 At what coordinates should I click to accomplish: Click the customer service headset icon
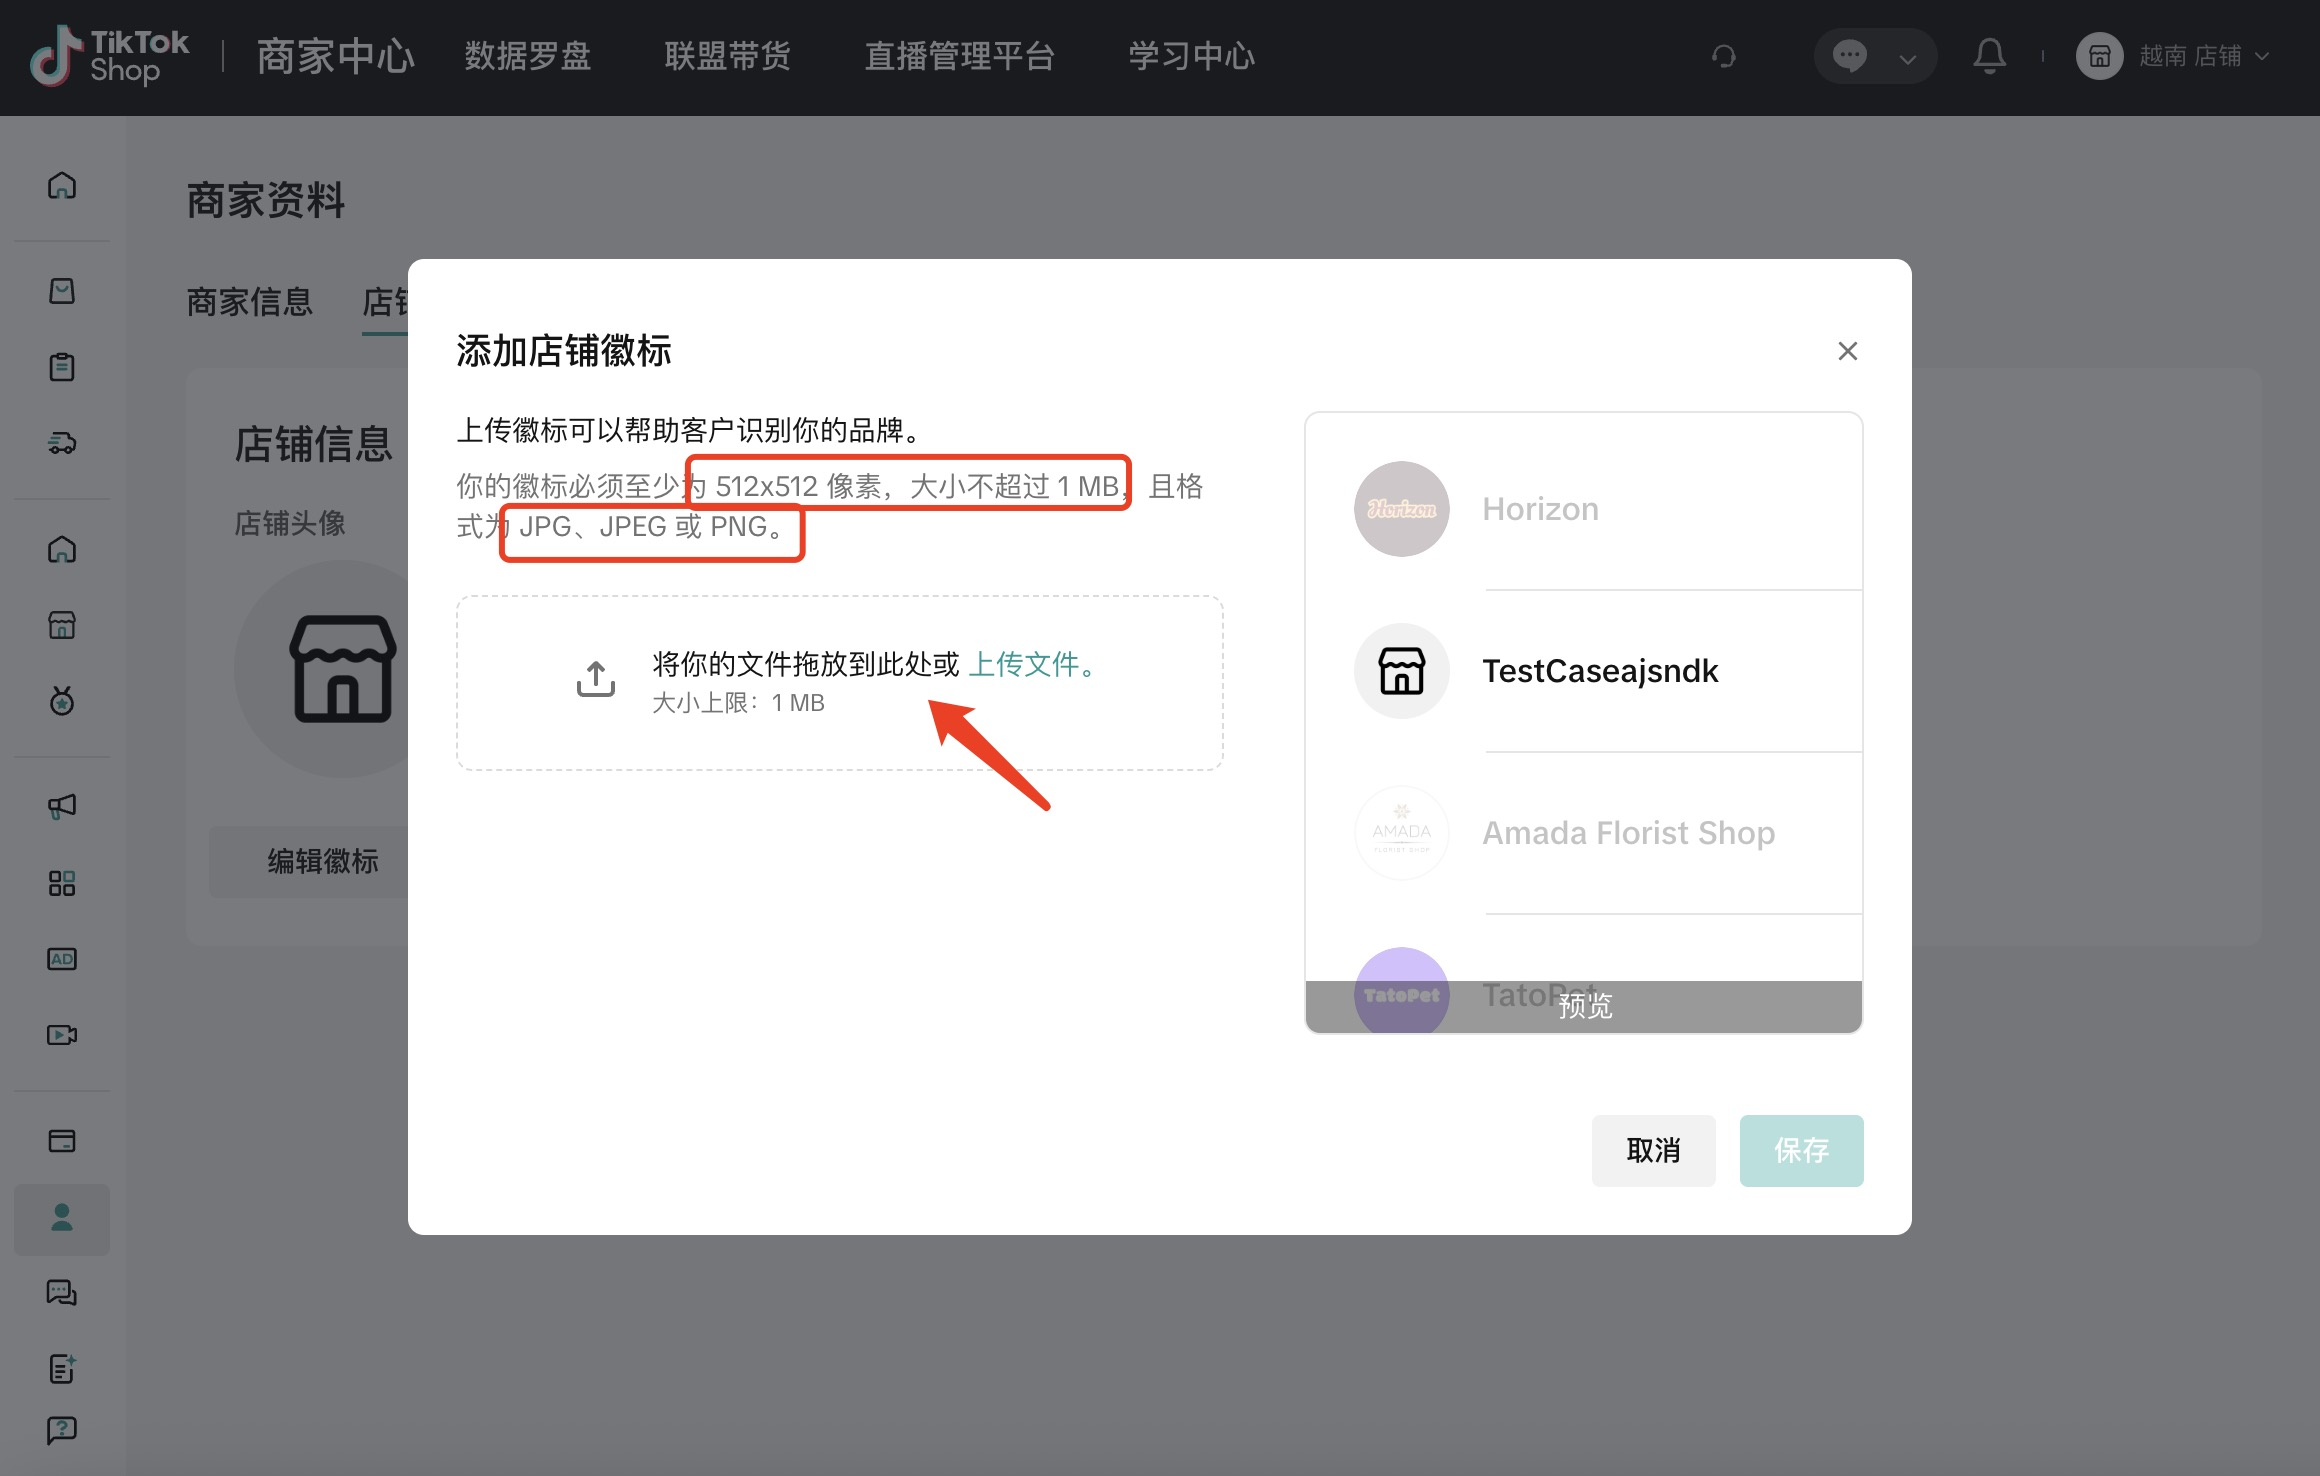click(1723, 56)
